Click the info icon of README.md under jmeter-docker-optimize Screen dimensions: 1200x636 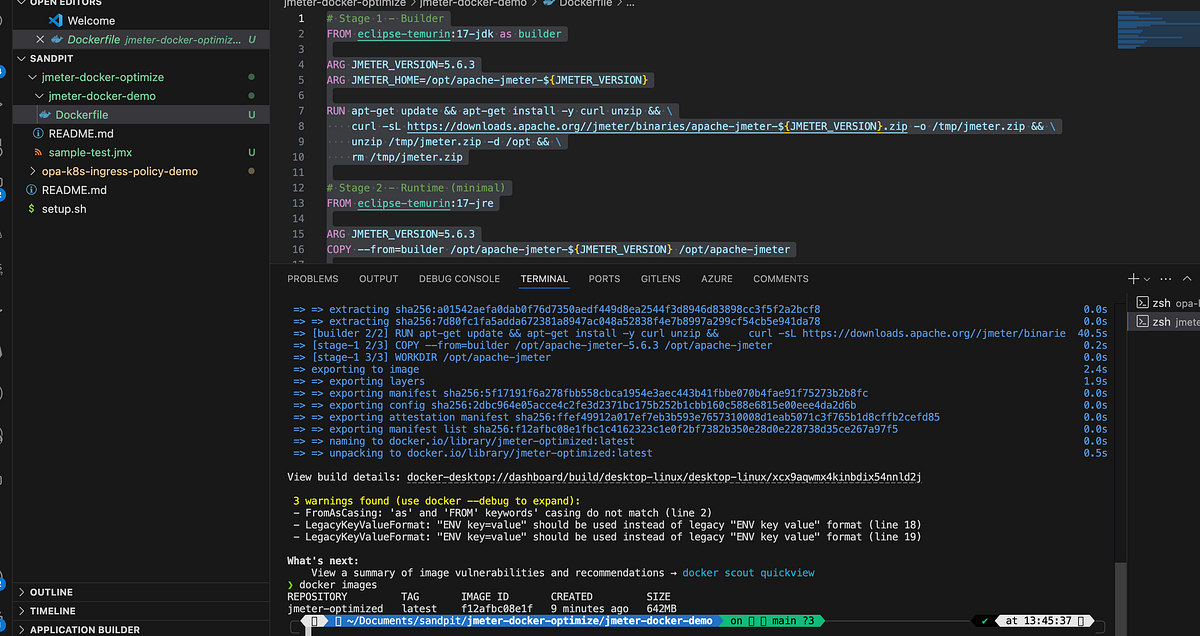pos(38,134)
